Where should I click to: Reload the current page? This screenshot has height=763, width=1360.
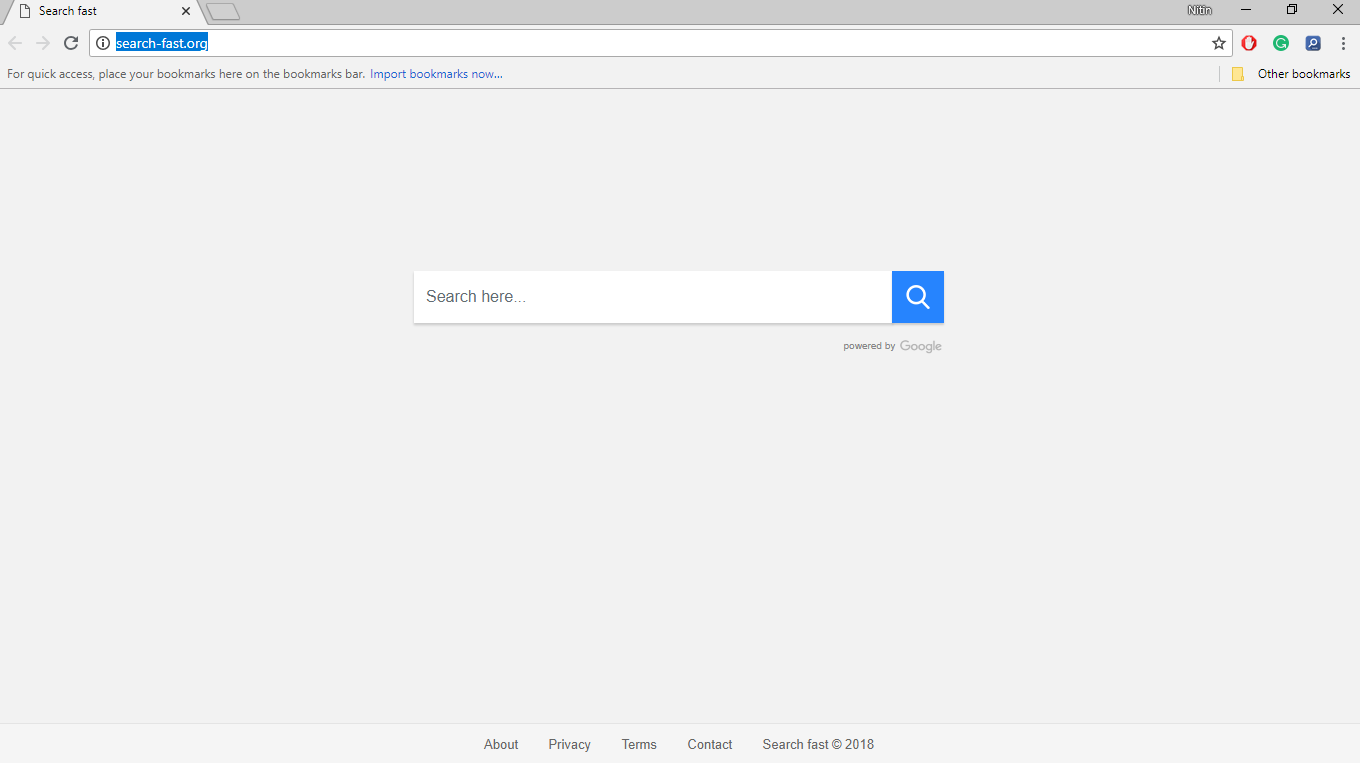70,43
